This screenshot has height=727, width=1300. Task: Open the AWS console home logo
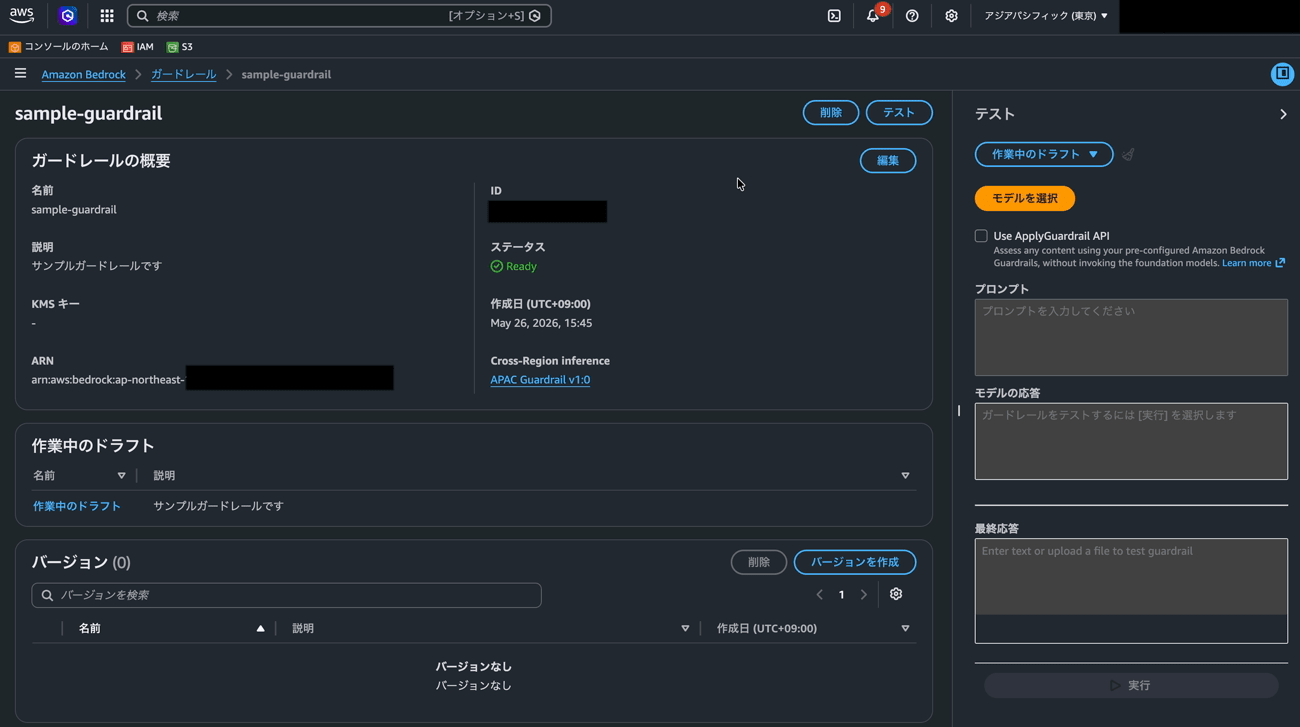[21, 15]
